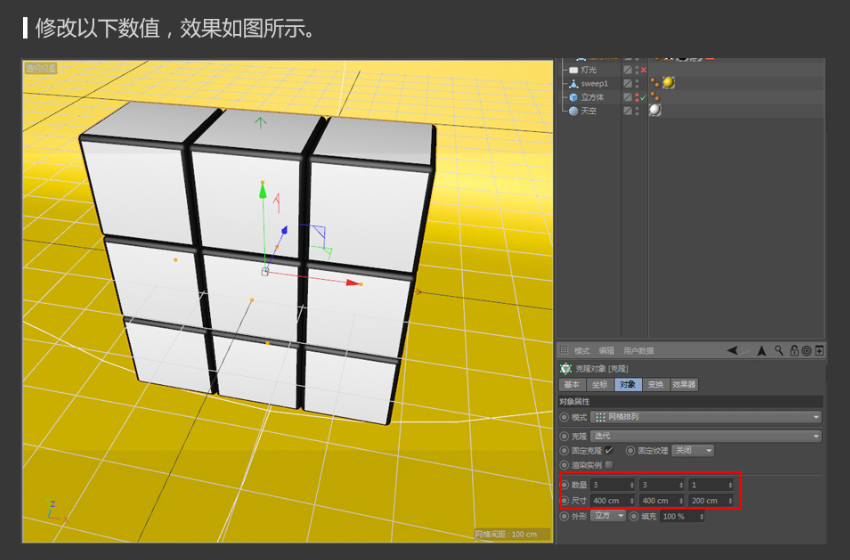Enable the 渲染实例 checkbox
This screenshot has height=560, width=850.
609,464
